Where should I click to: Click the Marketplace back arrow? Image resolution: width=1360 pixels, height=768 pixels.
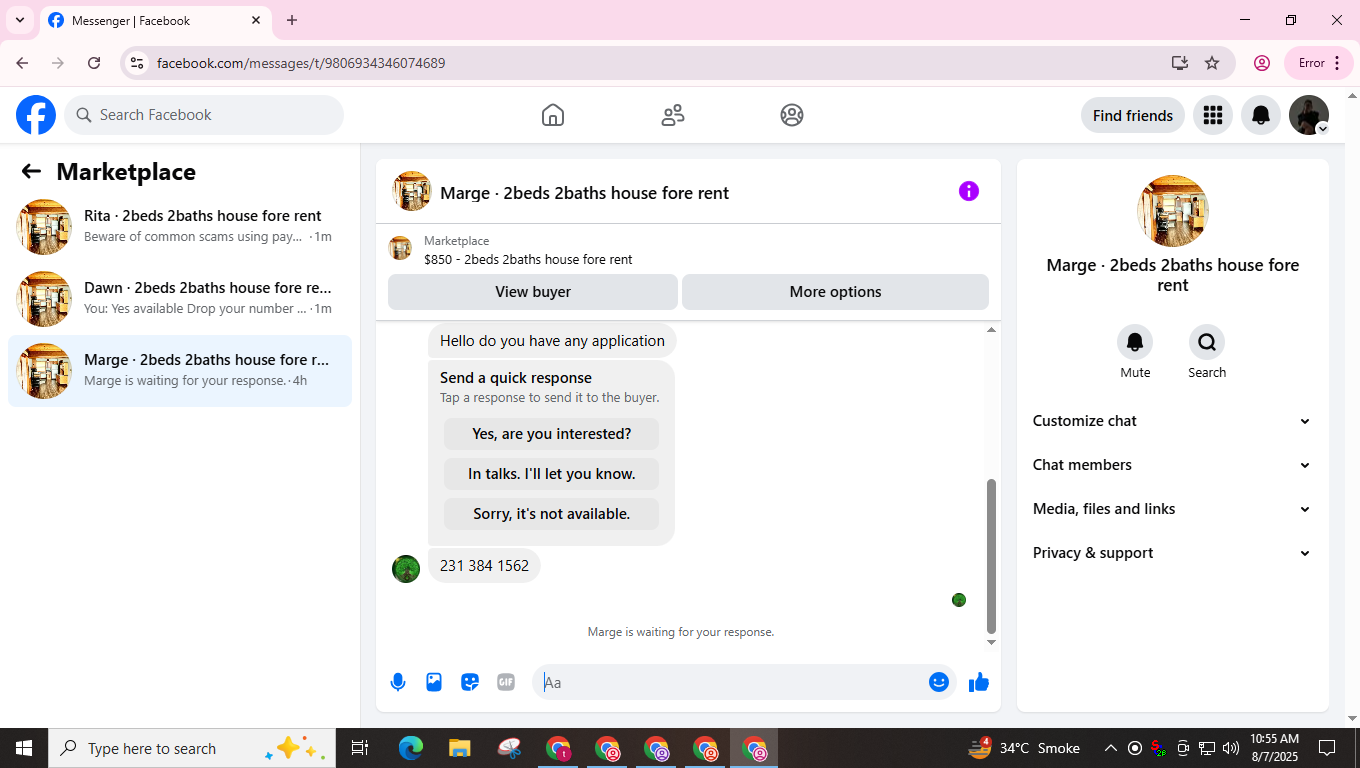[x=31, y=171]
